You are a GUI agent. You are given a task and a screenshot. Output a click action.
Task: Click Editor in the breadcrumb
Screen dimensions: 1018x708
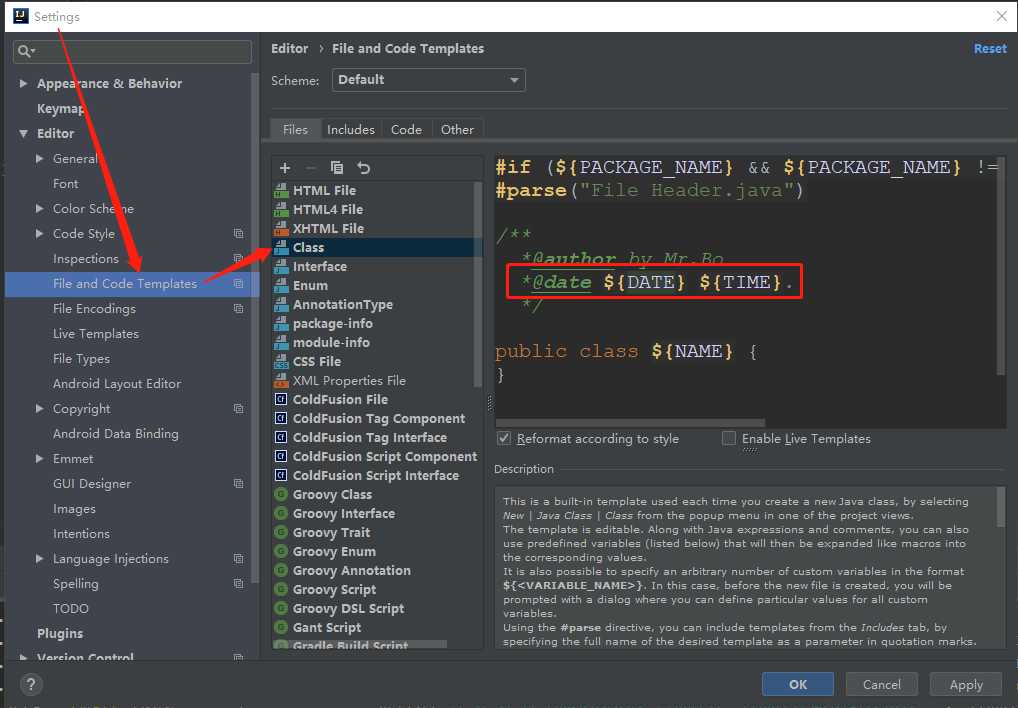(x=290, y=49)
